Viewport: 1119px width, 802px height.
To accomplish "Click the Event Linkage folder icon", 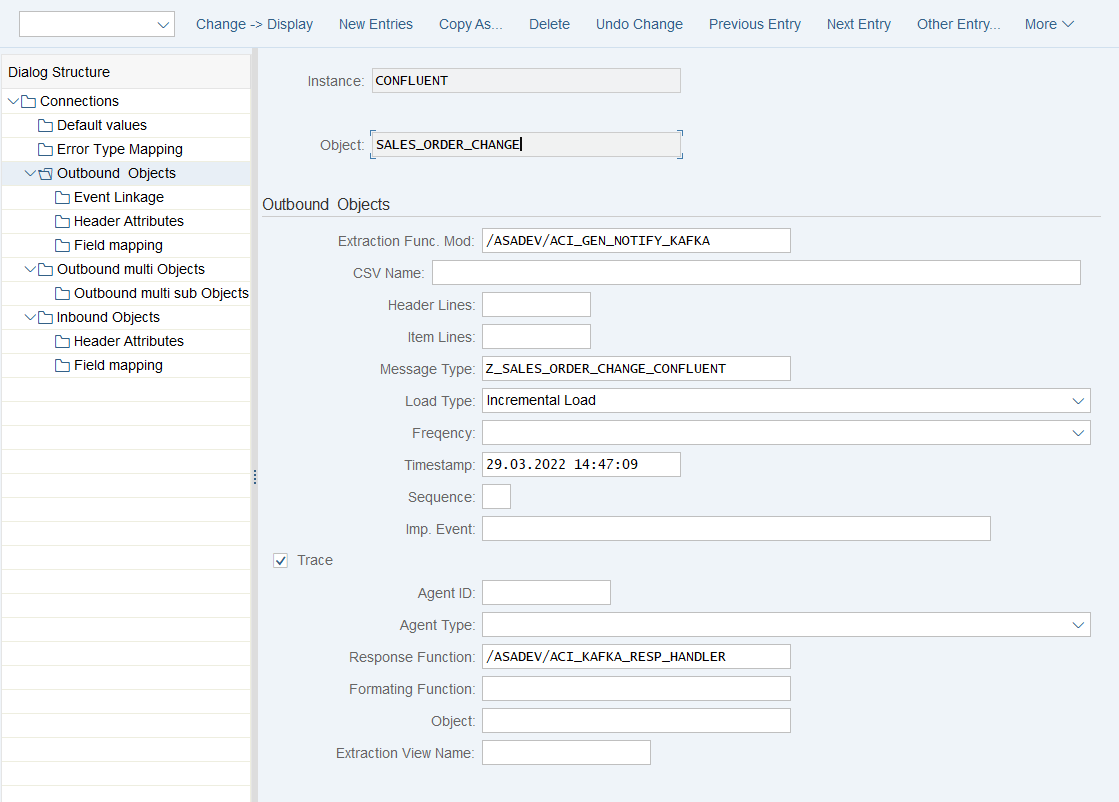I will pyautogui.click(x=63, y=198).
